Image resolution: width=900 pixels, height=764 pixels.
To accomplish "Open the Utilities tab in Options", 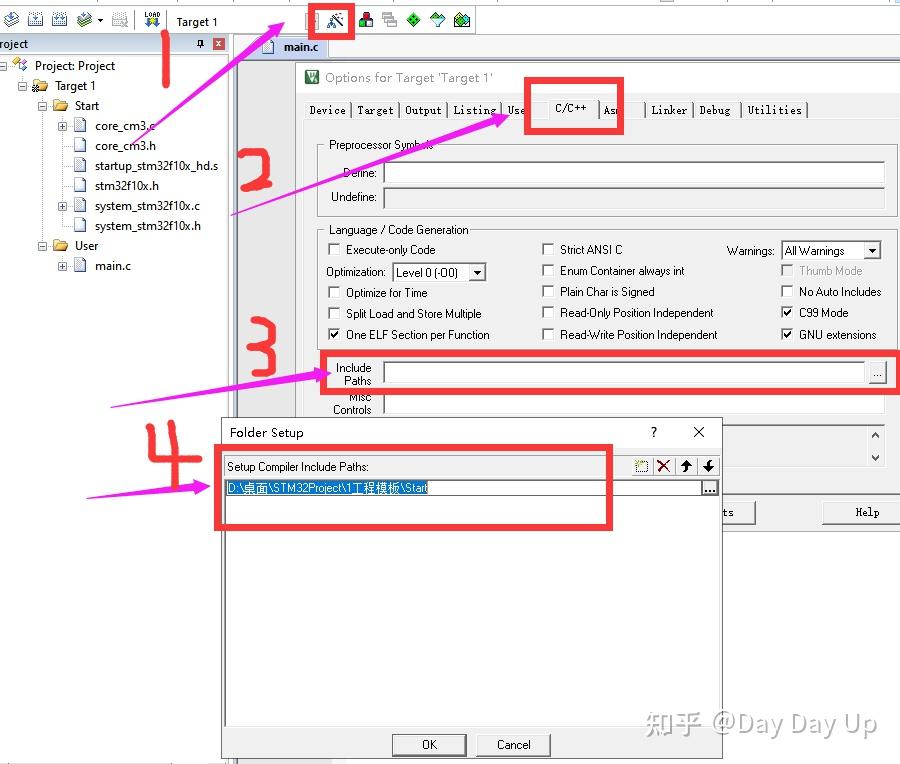I will pyautogui.click(x=774, y=110).
